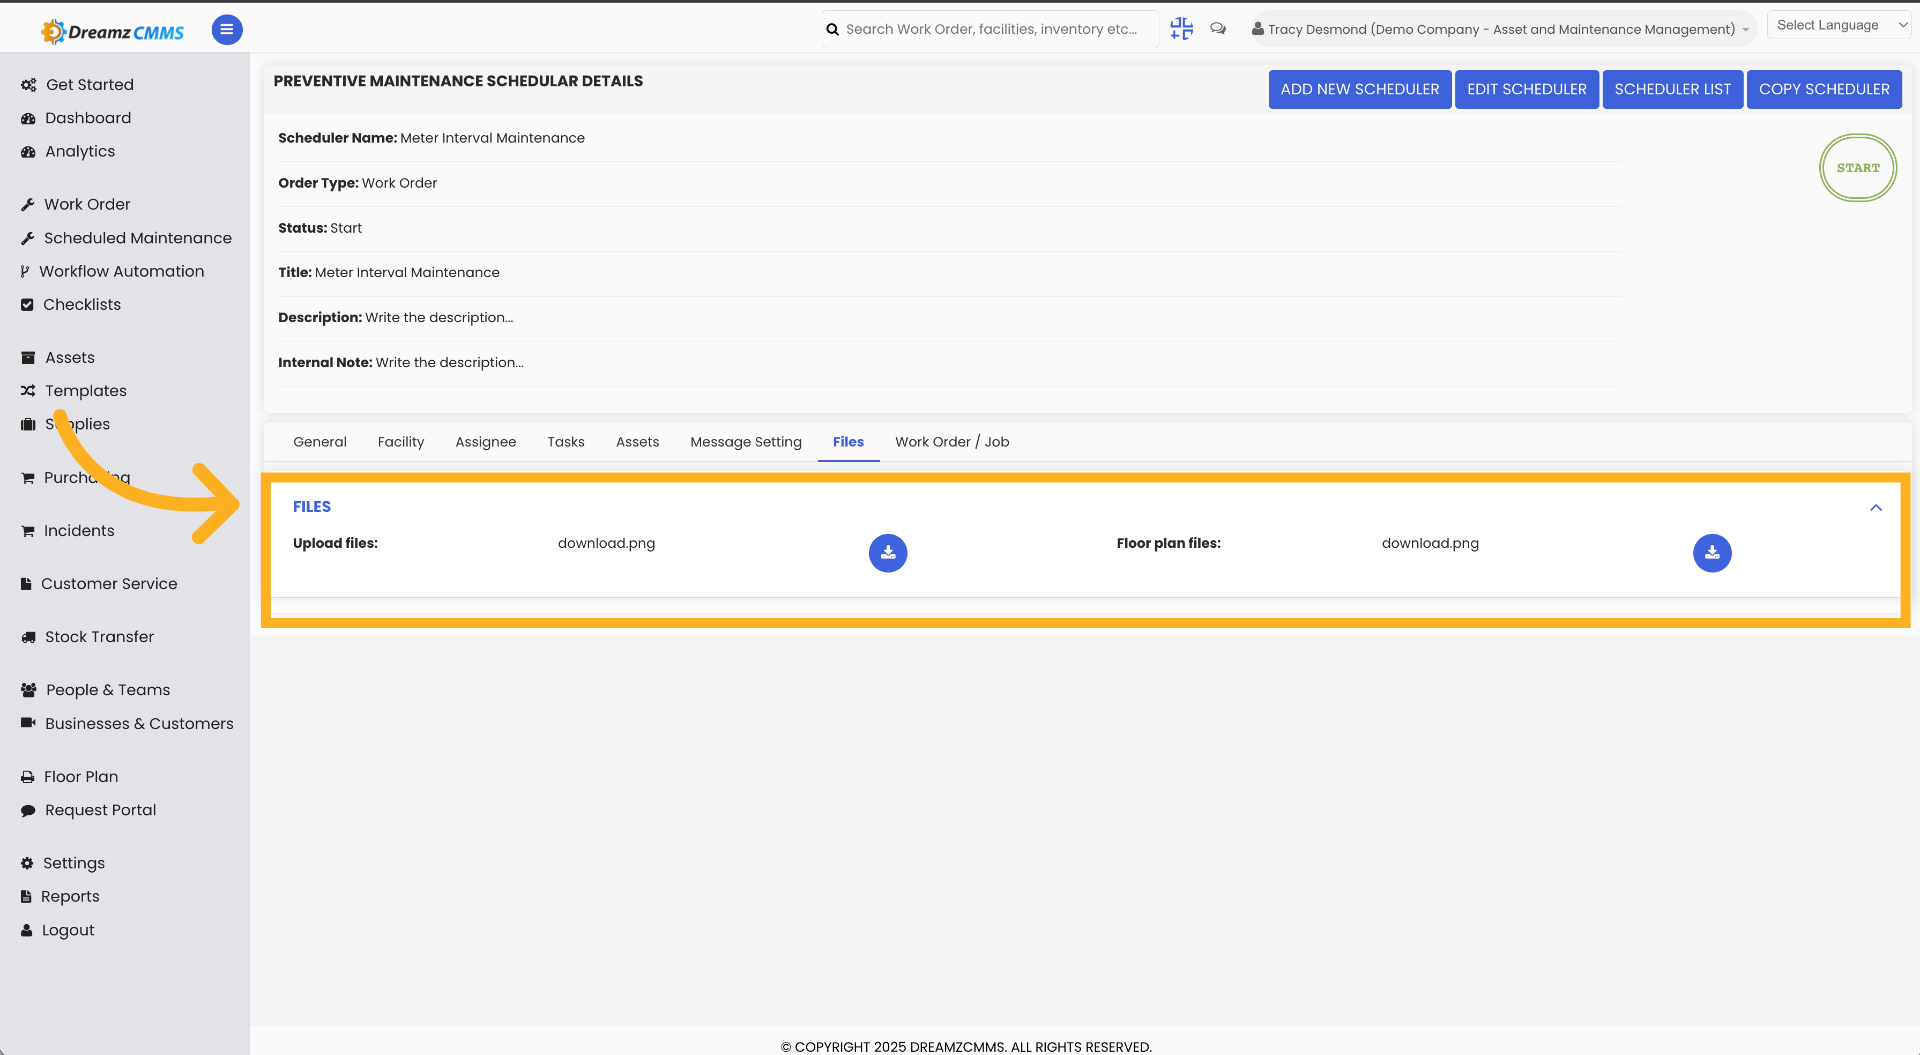
Task: Click the Settings gear icon
Action: coord(27,863)
